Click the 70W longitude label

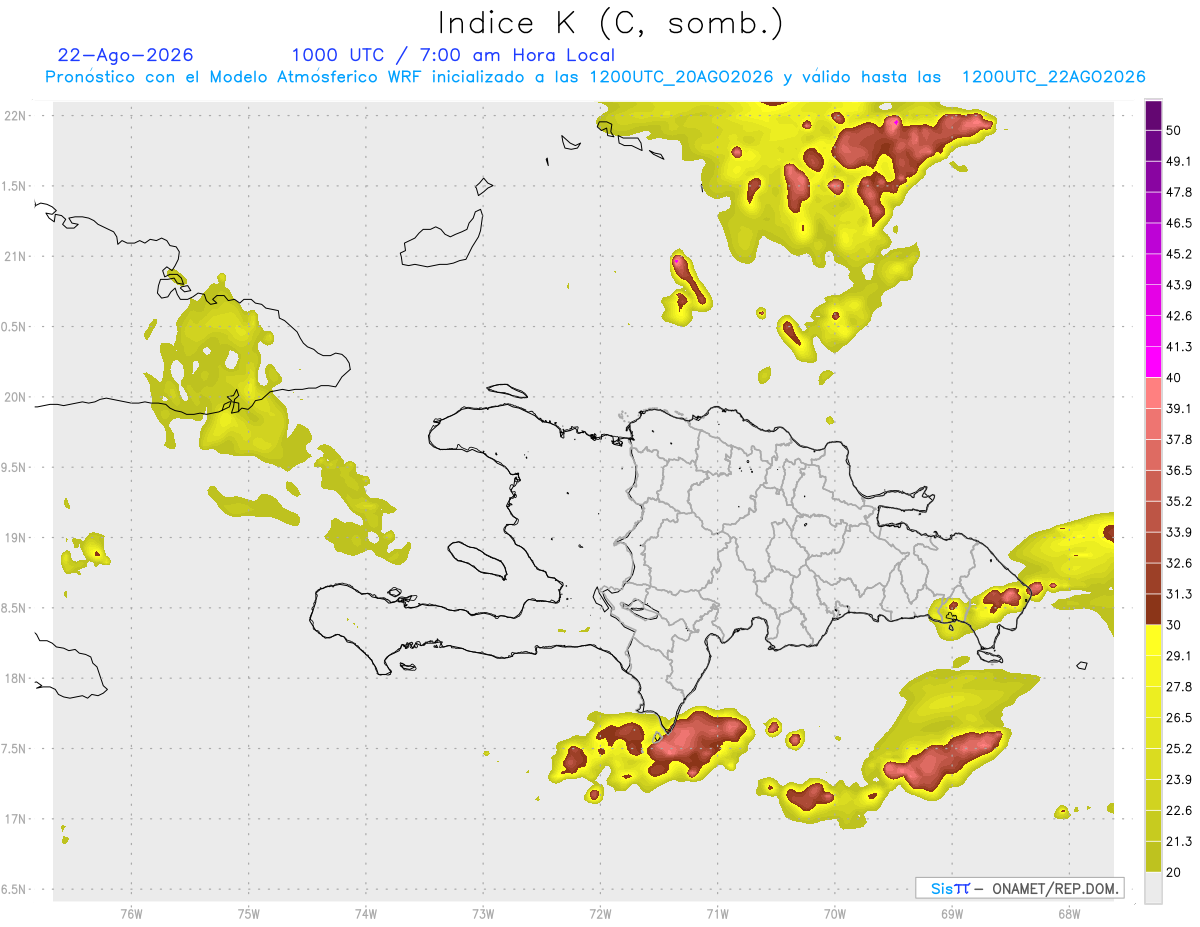coord(834,913)
